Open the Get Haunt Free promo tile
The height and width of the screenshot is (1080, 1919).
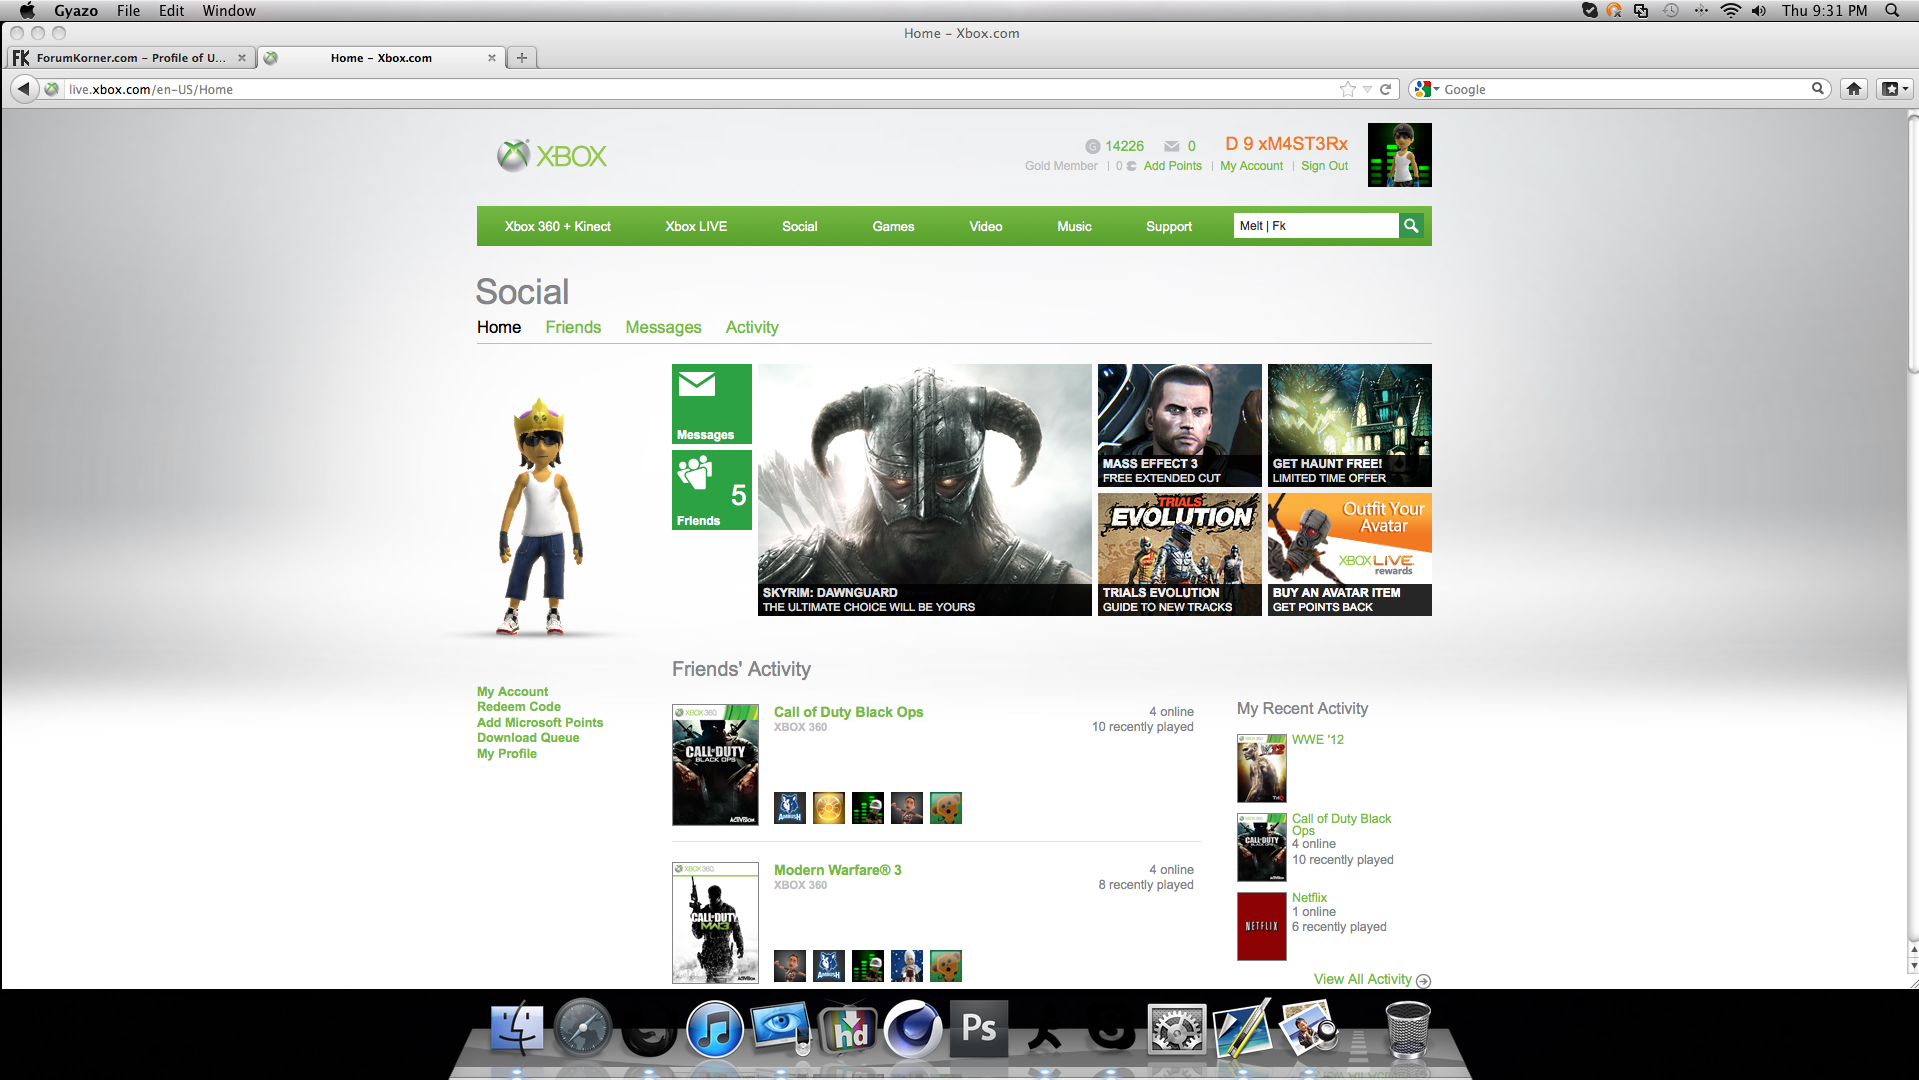(x=1349, y=425)
